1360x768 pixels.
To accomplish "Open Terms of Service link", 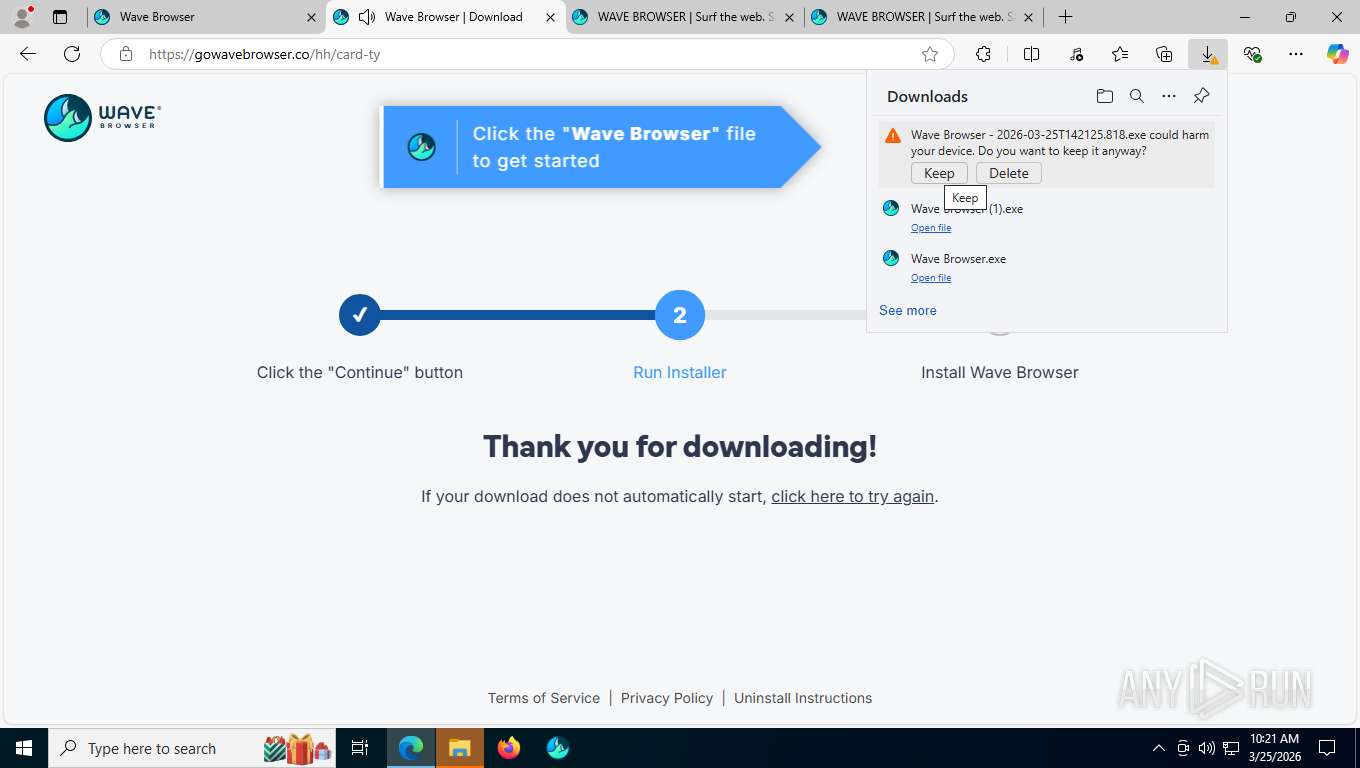I will (x=544, y=698).
